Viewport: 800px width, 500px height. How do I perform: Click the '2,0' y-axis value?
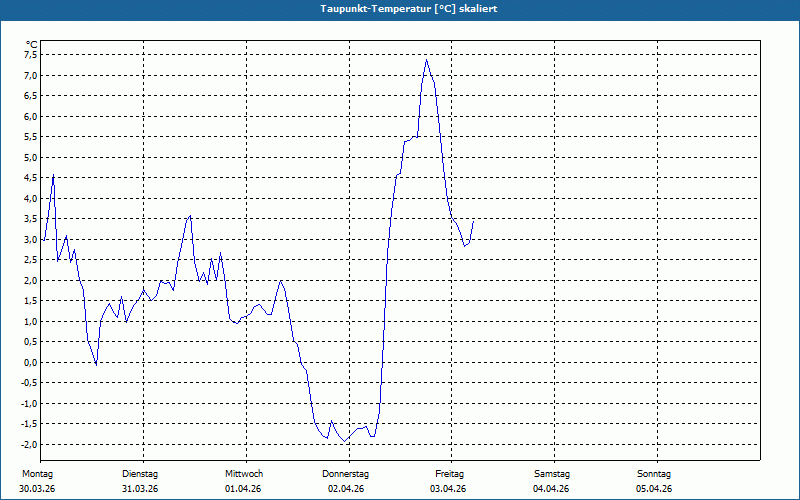click(x=31, y=281)
